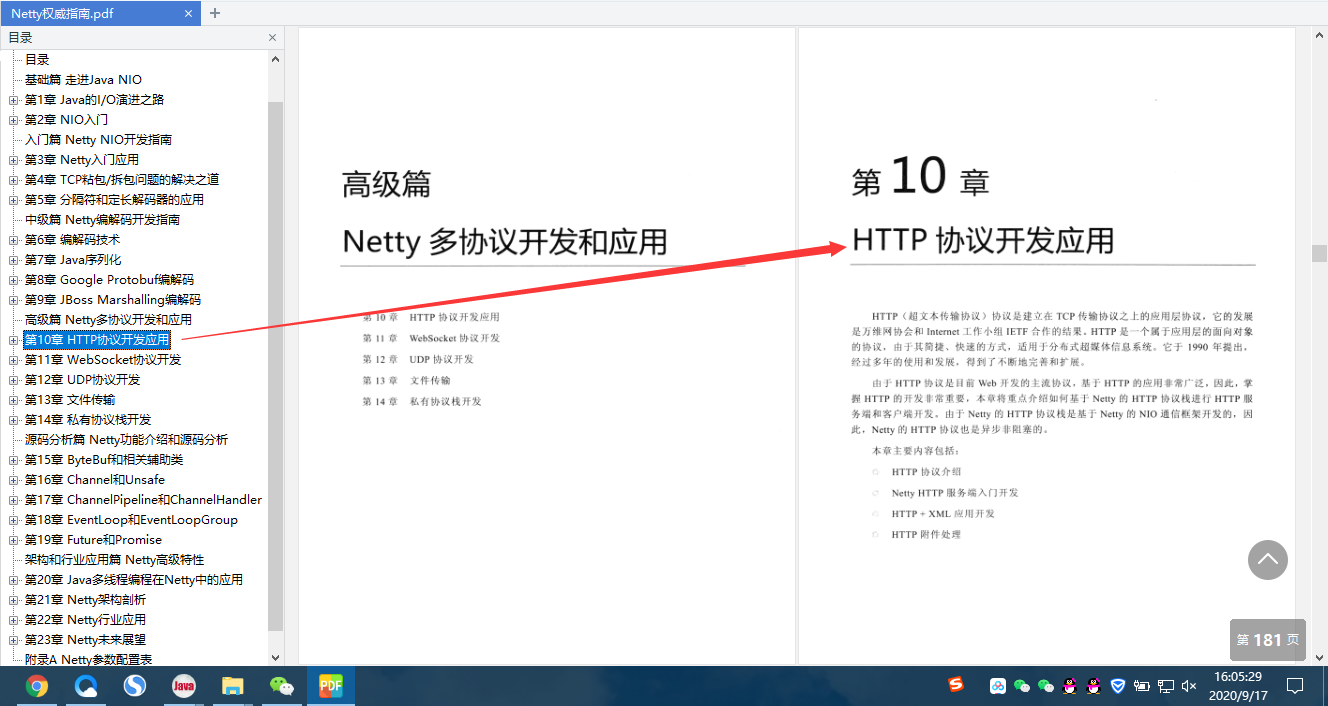Open File Explorer from the taskbar
Viewport: 1328px width, 706px height.
pos(233,686)
